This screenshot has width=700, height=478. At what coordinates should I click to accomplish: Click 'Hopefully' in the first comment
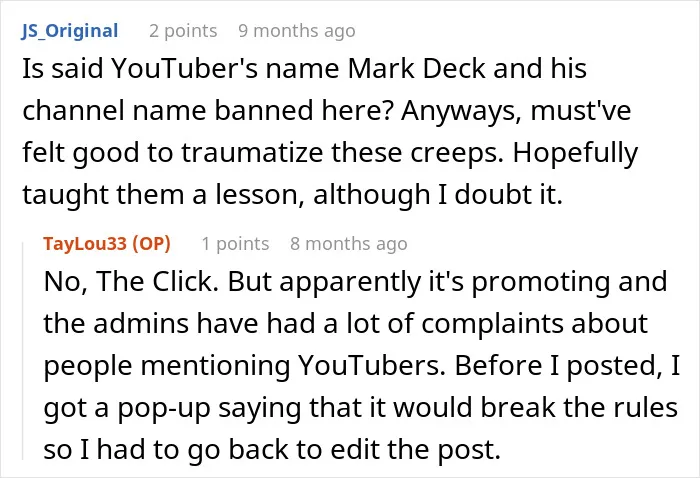pos(575,153)
